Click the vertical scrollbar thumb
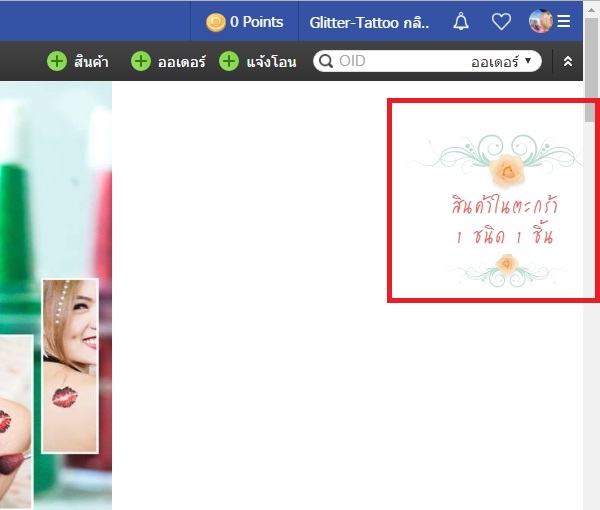The width and height of the screenshot is (600, 510). [592, 69]
